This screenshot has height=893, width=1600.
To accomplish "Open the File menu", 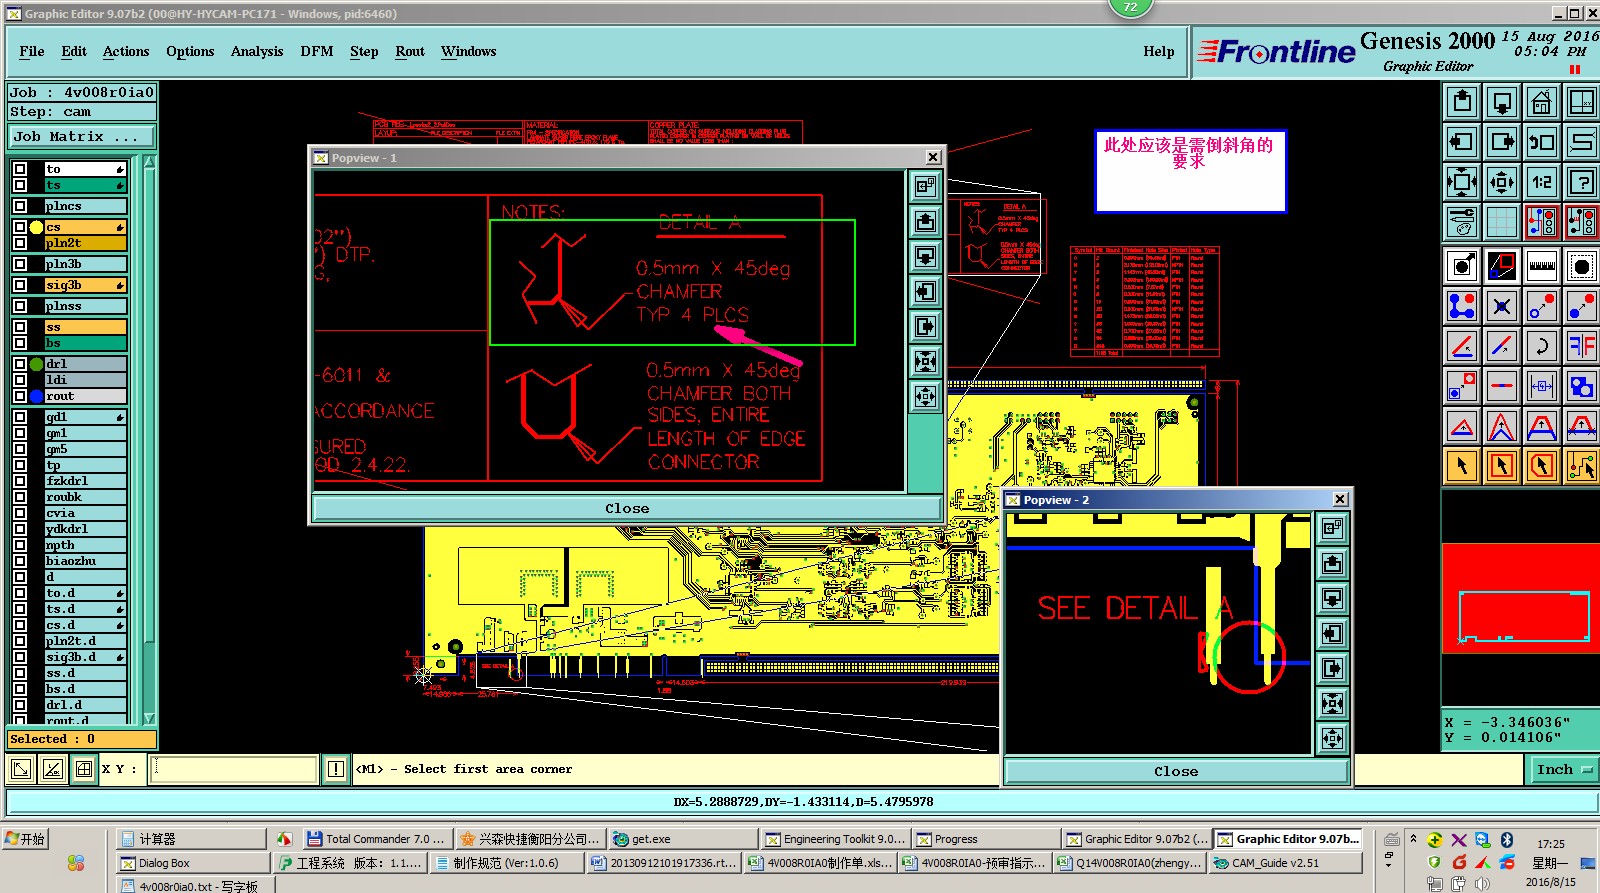I will pyautogui.click(x=32, y=51).
